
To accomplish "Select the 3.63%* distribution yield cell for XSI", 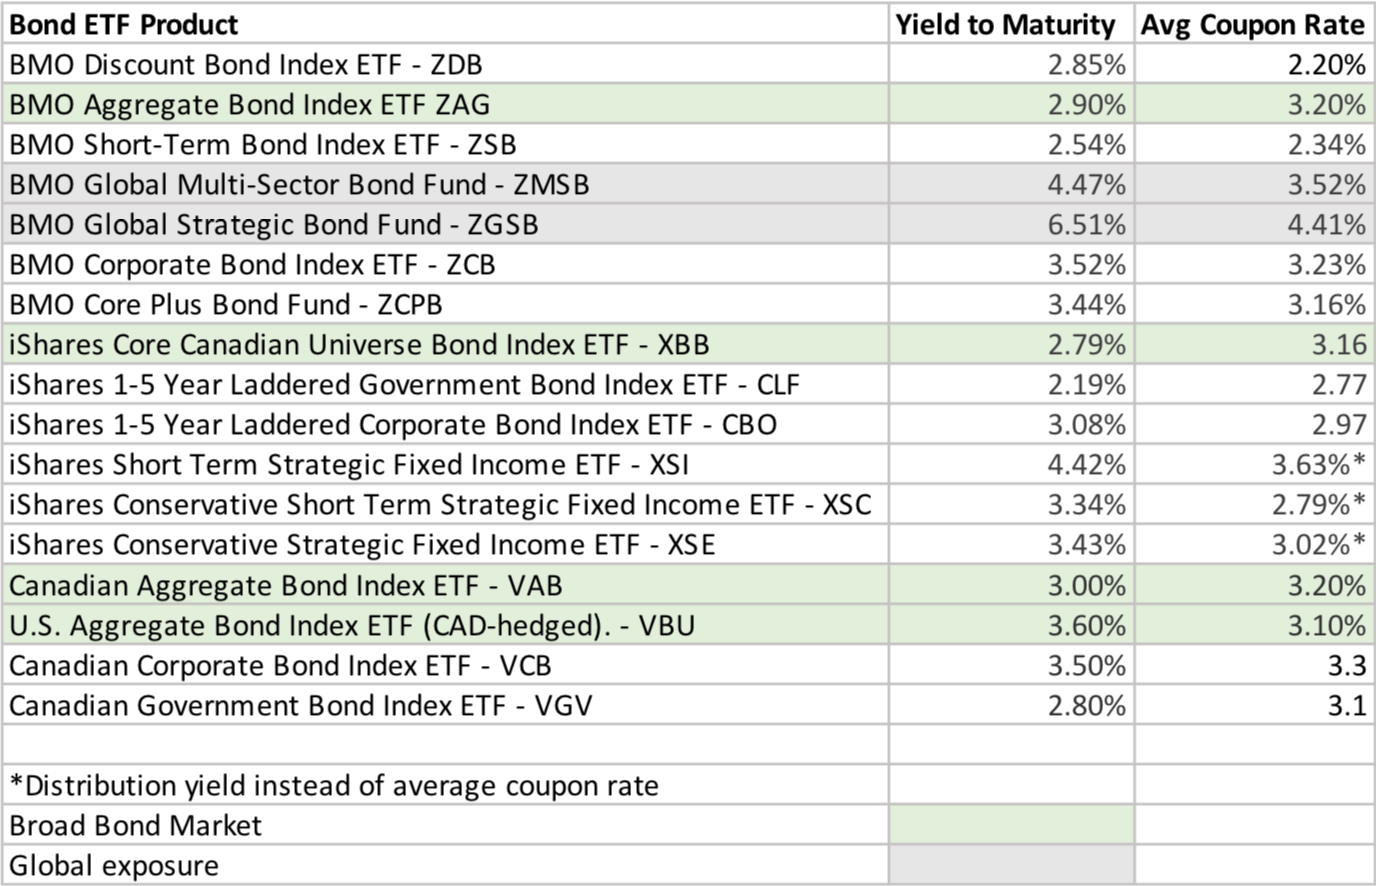I will click(1318, 465).
